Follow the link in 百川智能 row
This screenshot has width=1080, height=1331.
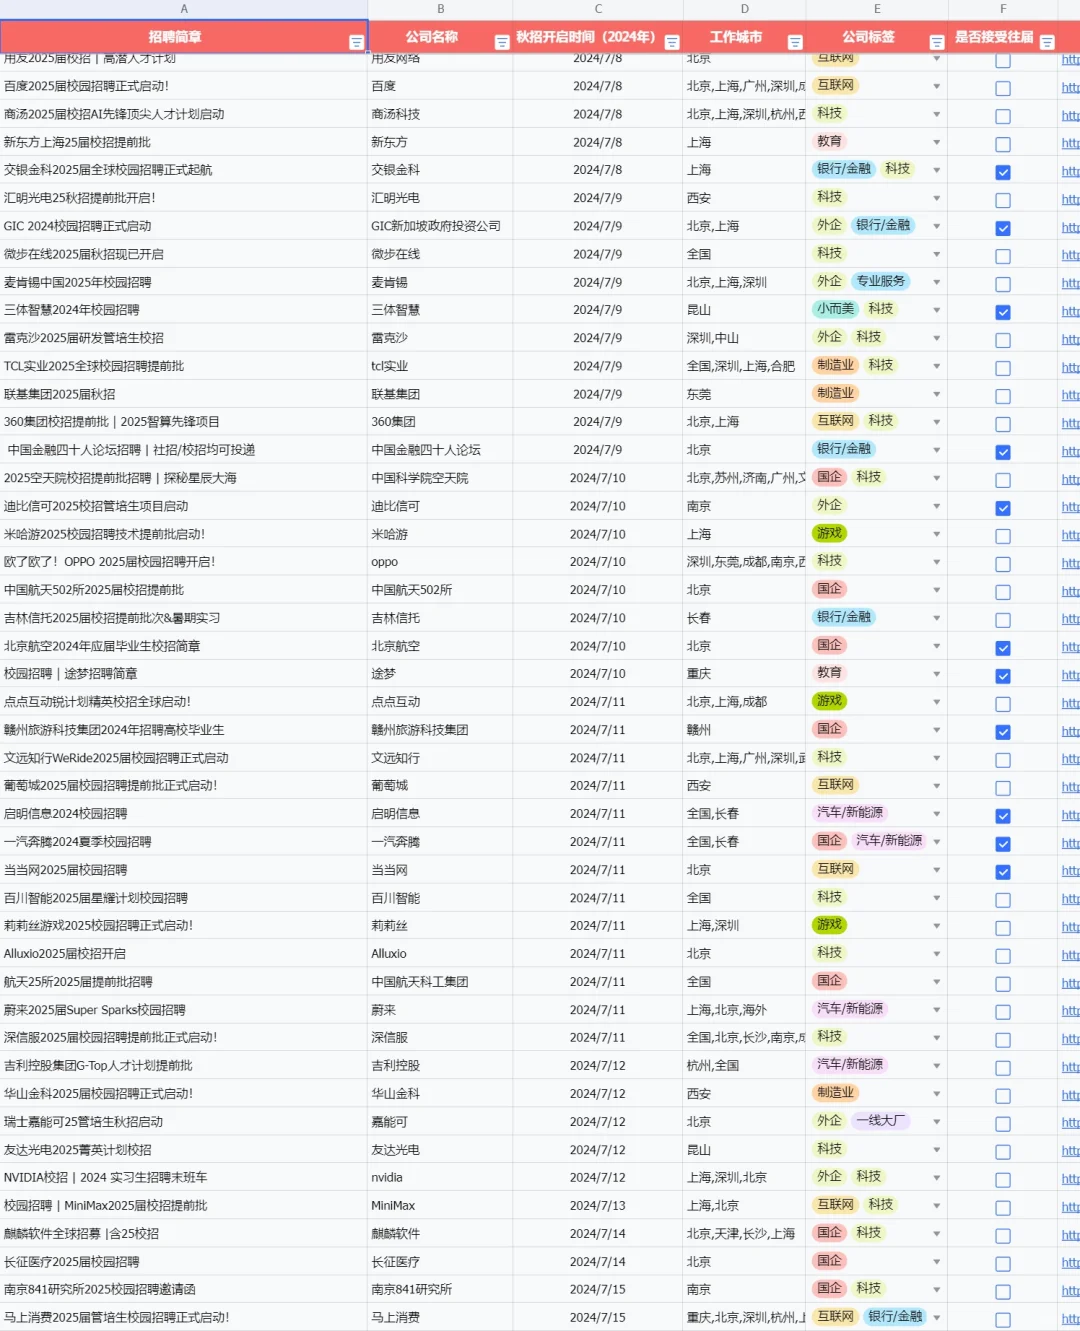coord(1070,899)
